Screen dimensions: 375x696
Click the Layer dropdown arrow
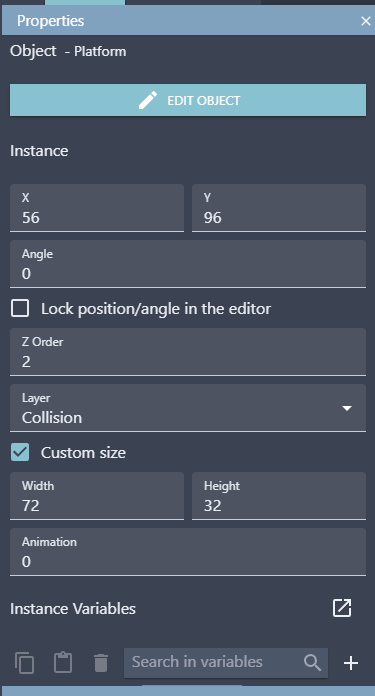click(347, 408)
